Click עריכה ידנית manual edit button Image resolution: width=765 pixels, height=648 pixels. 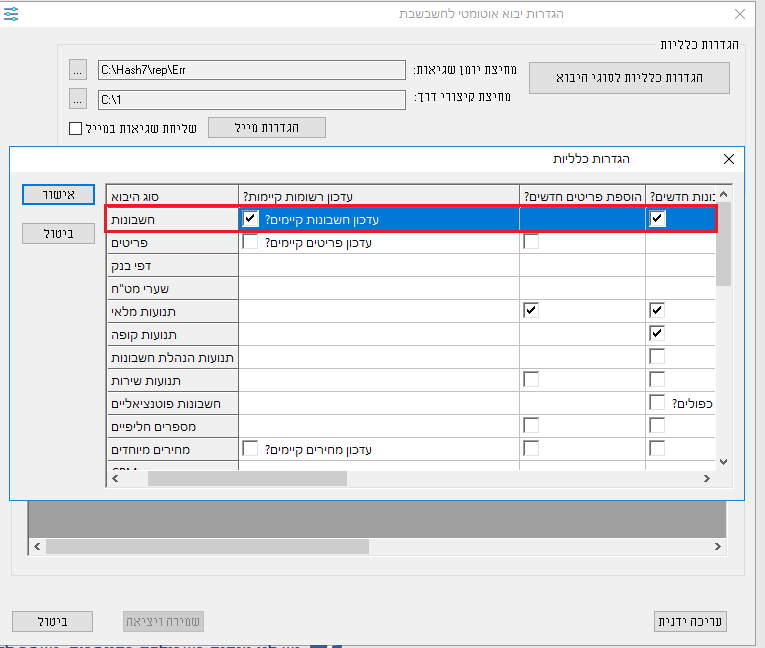690,622
